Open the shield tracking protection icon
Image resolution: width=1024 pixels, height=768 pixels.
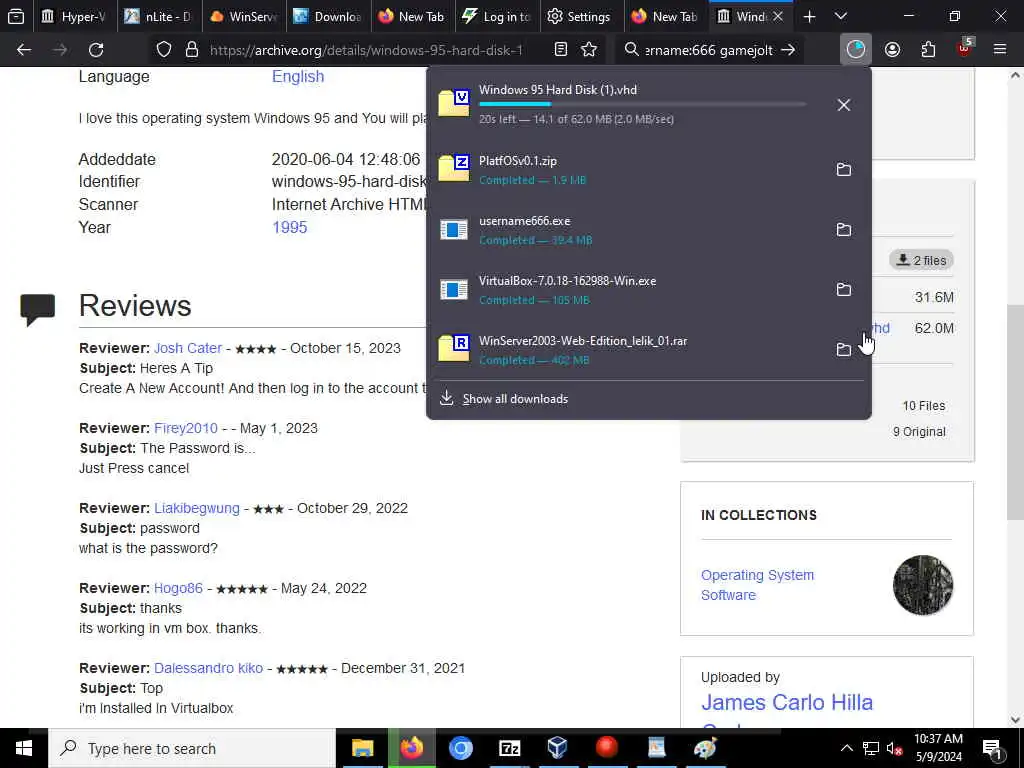(164, 50)
